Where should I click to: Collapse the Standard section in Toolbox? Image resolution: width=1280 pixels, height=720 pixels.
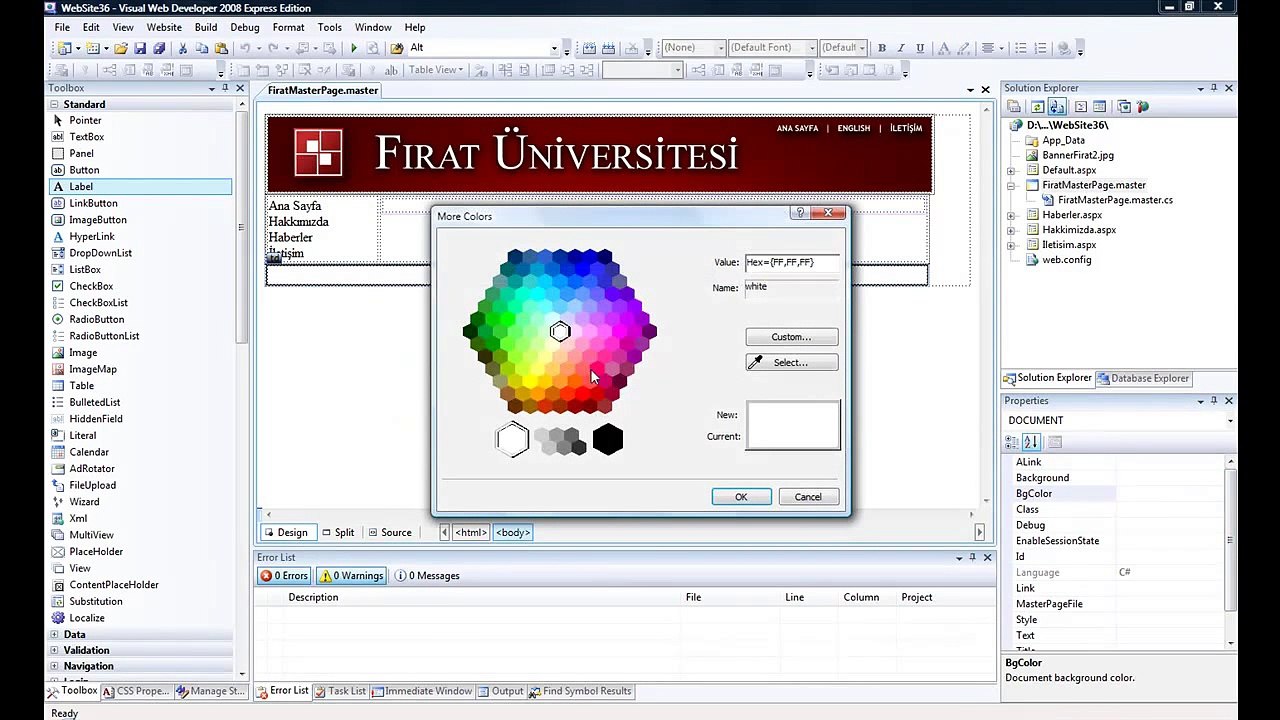point(55,104)
